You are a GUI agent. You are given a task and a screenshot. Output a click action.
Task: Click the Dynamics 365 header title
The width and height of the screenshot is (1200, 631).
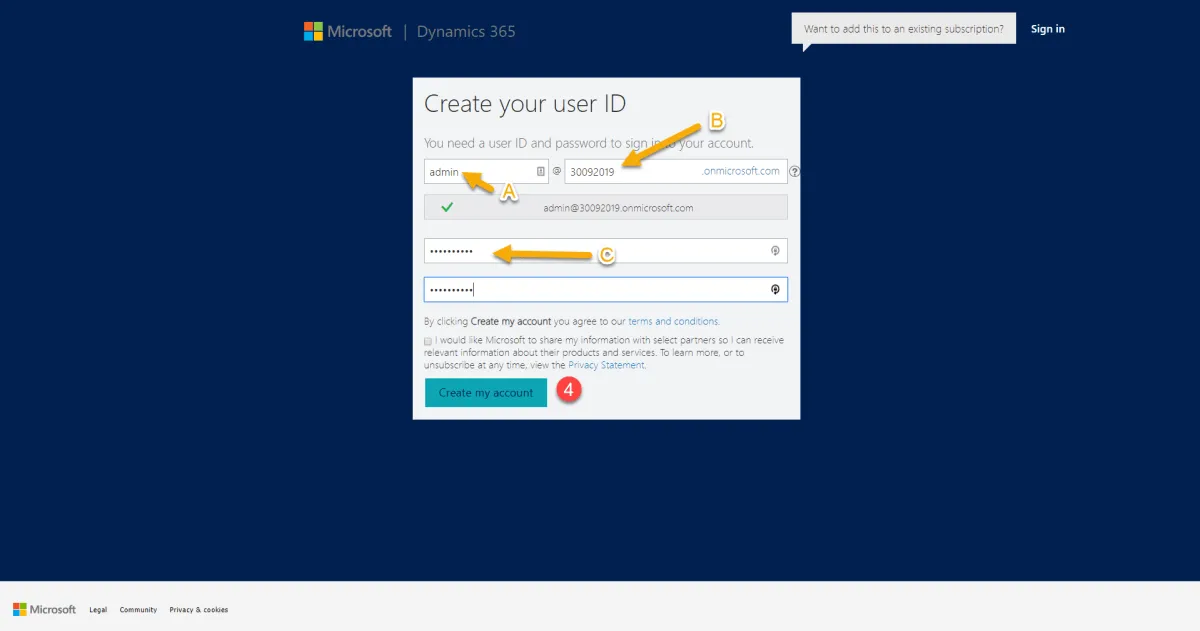click(x=466, y=31)
